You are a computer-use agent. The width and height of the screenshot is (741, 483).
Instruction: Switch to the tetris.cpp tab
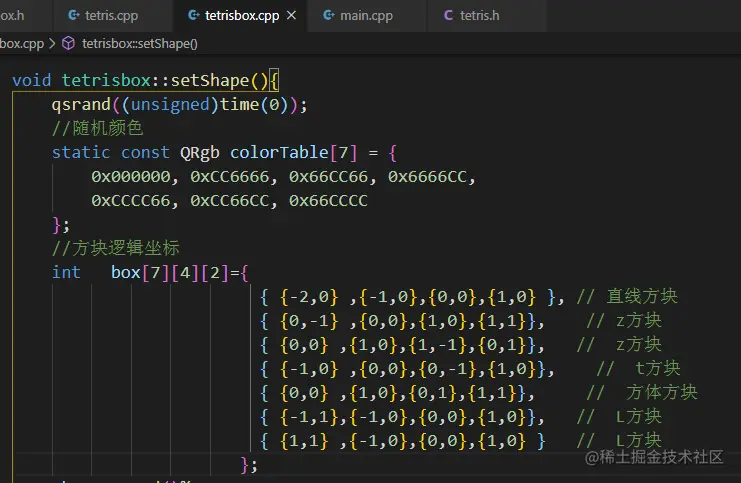[x=112, y=16]
